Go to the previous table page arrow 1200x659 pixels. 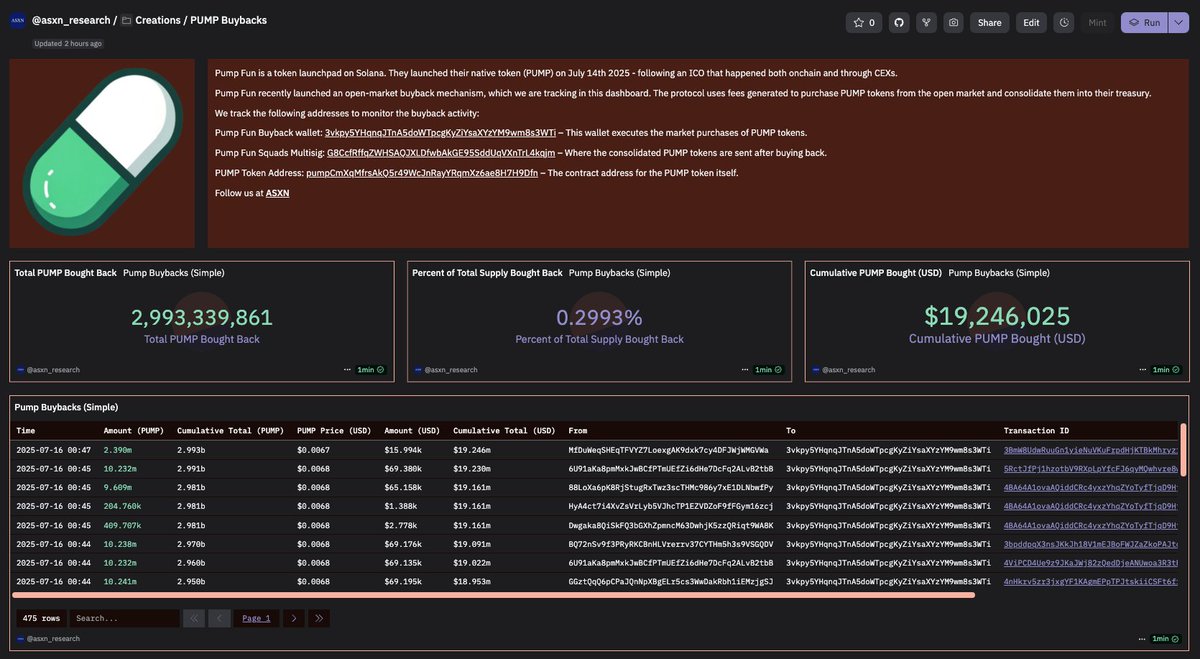point(219,618)
